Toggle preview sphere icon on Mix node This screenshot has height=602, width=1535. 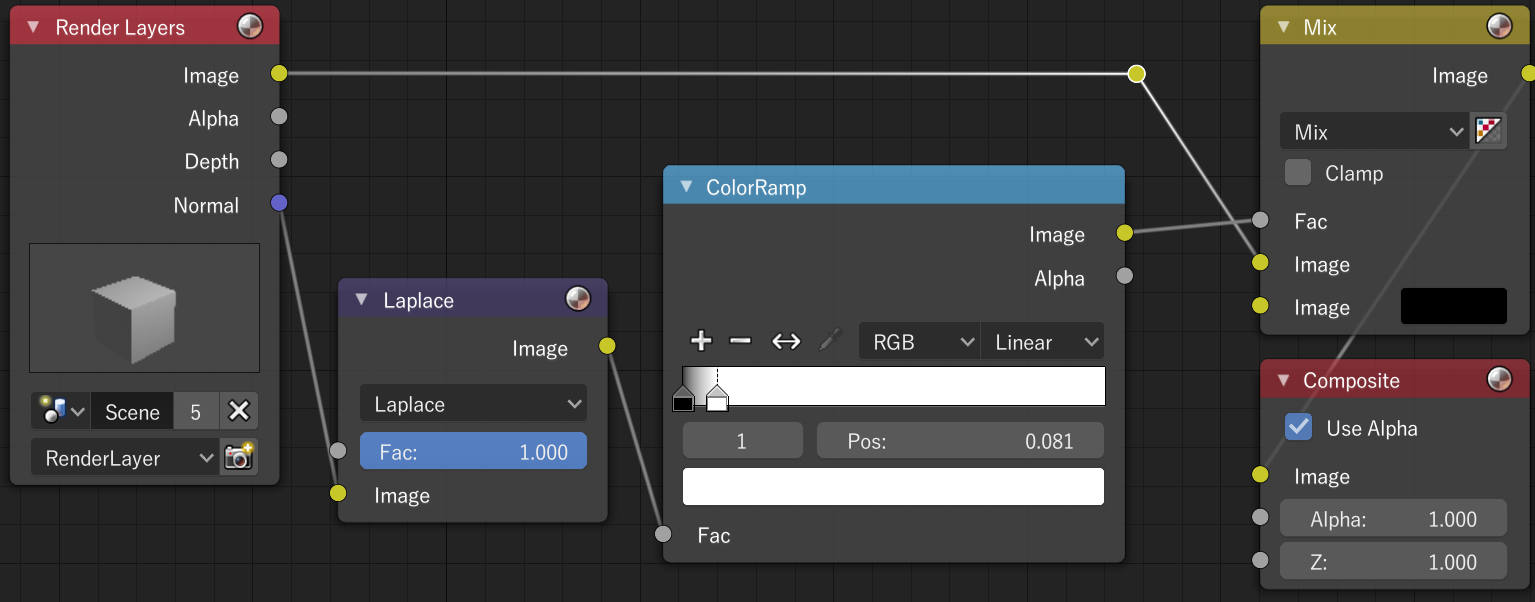pyautogui.click(x=1499, y=27)
